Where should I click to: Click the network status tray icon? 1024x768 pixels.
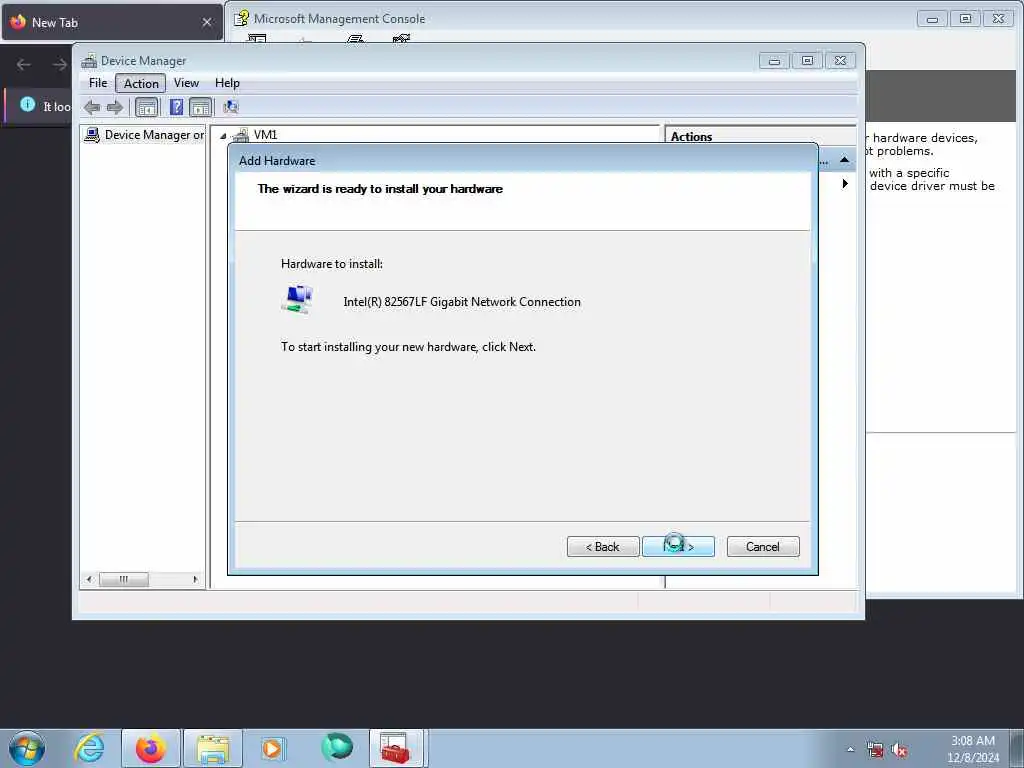[875, 750]
